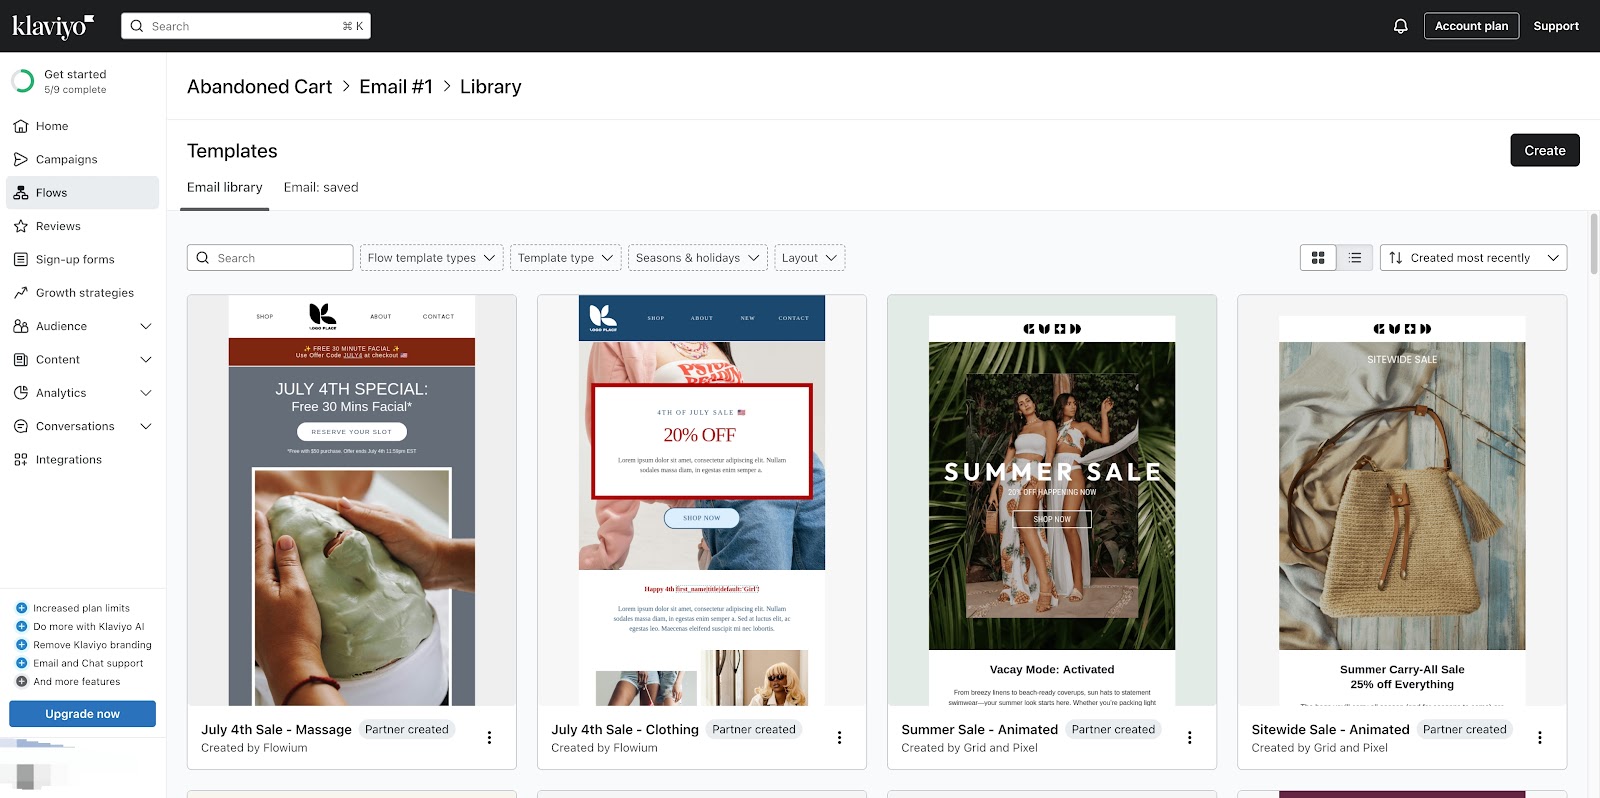Open July 4th Sale - Massage thumbnail
This screenshot has height=798, width=1600.
point(352,500)
